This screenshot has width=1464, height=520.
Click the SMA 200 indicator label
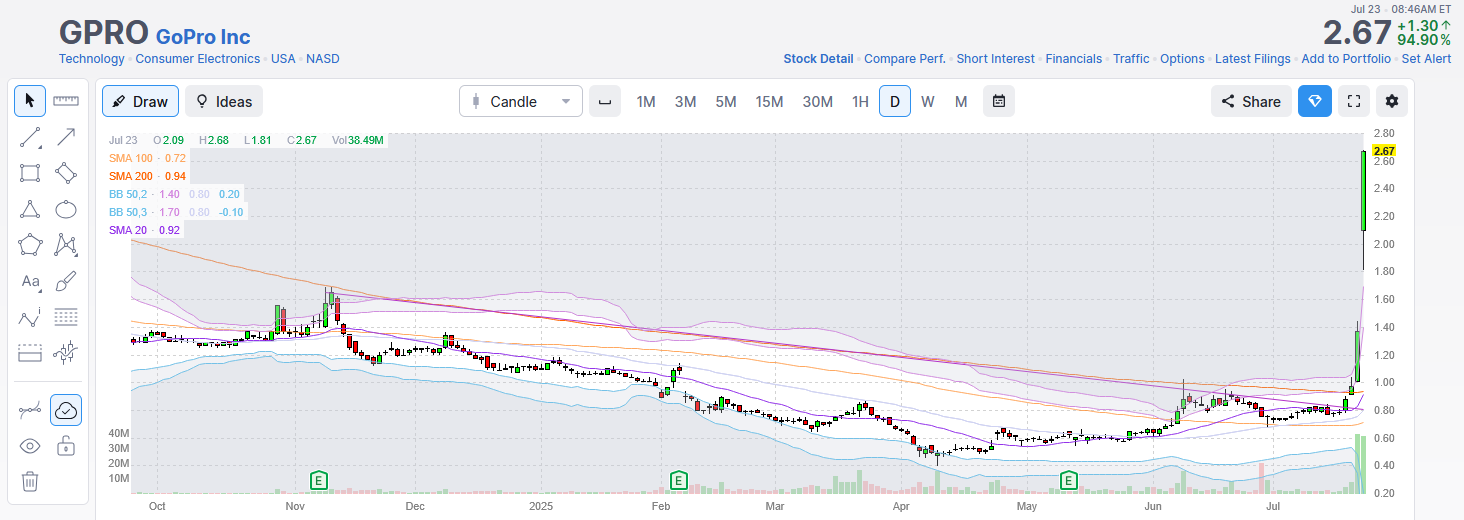pos(132,176)
